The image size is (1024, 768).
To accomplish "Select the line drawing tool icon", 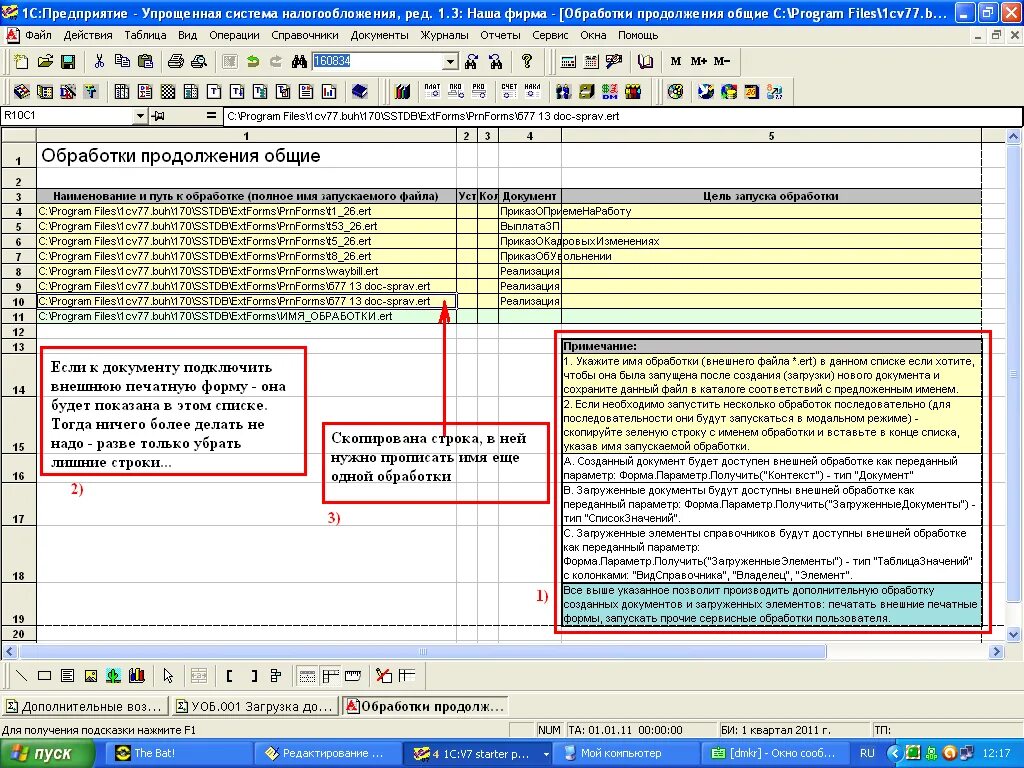I will click(x=21, y=675).
